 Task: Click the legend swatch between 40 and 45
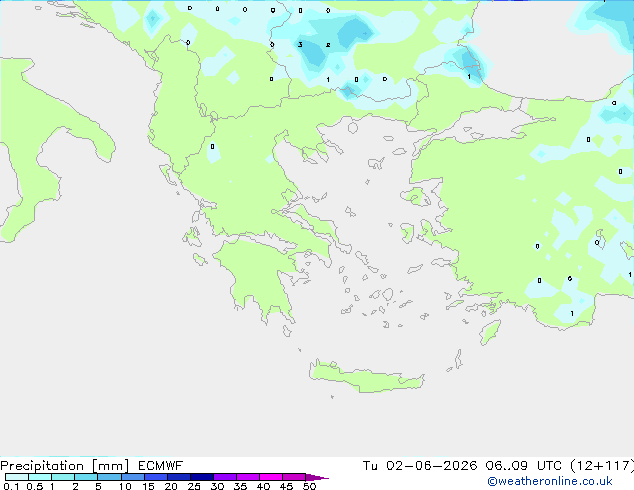pyautogui.click(x=271, y=477)
